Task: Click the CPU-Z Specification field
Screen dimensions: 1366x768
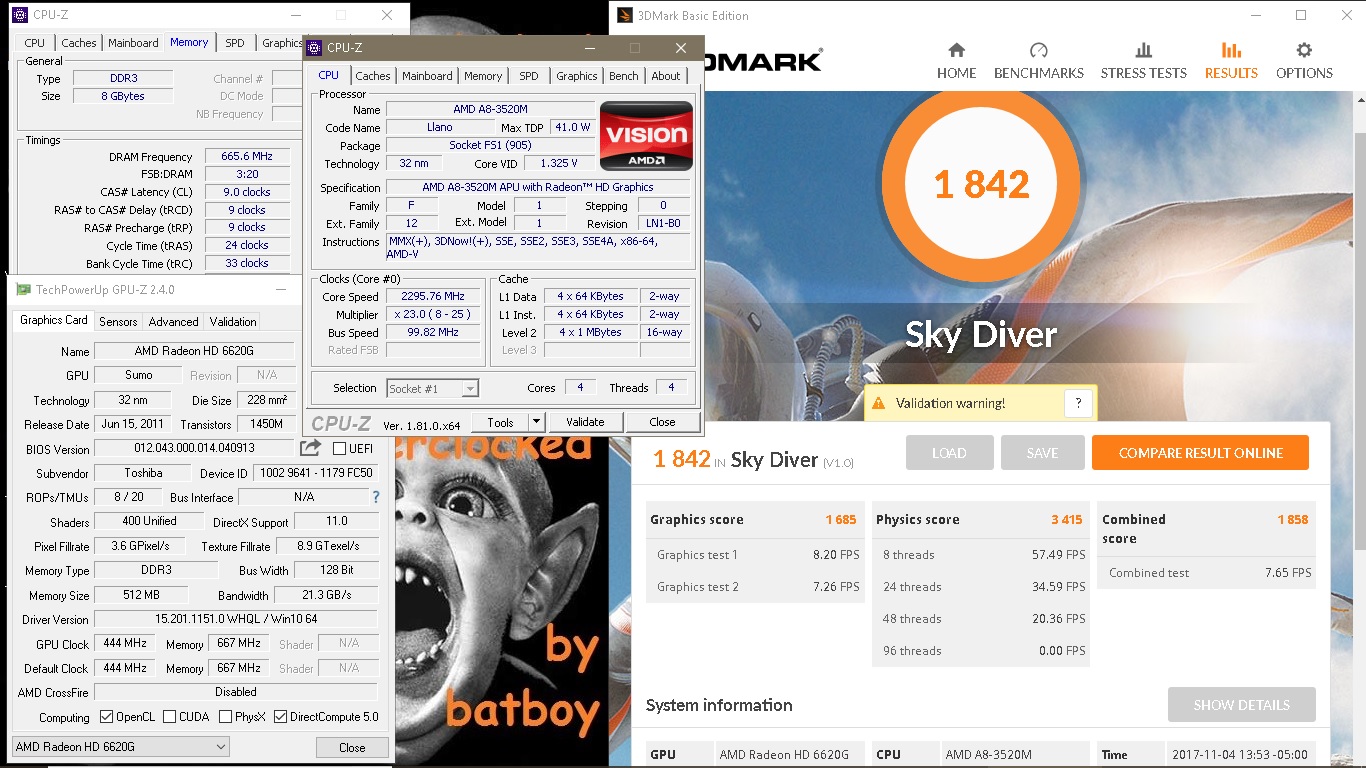Action: 537,187
